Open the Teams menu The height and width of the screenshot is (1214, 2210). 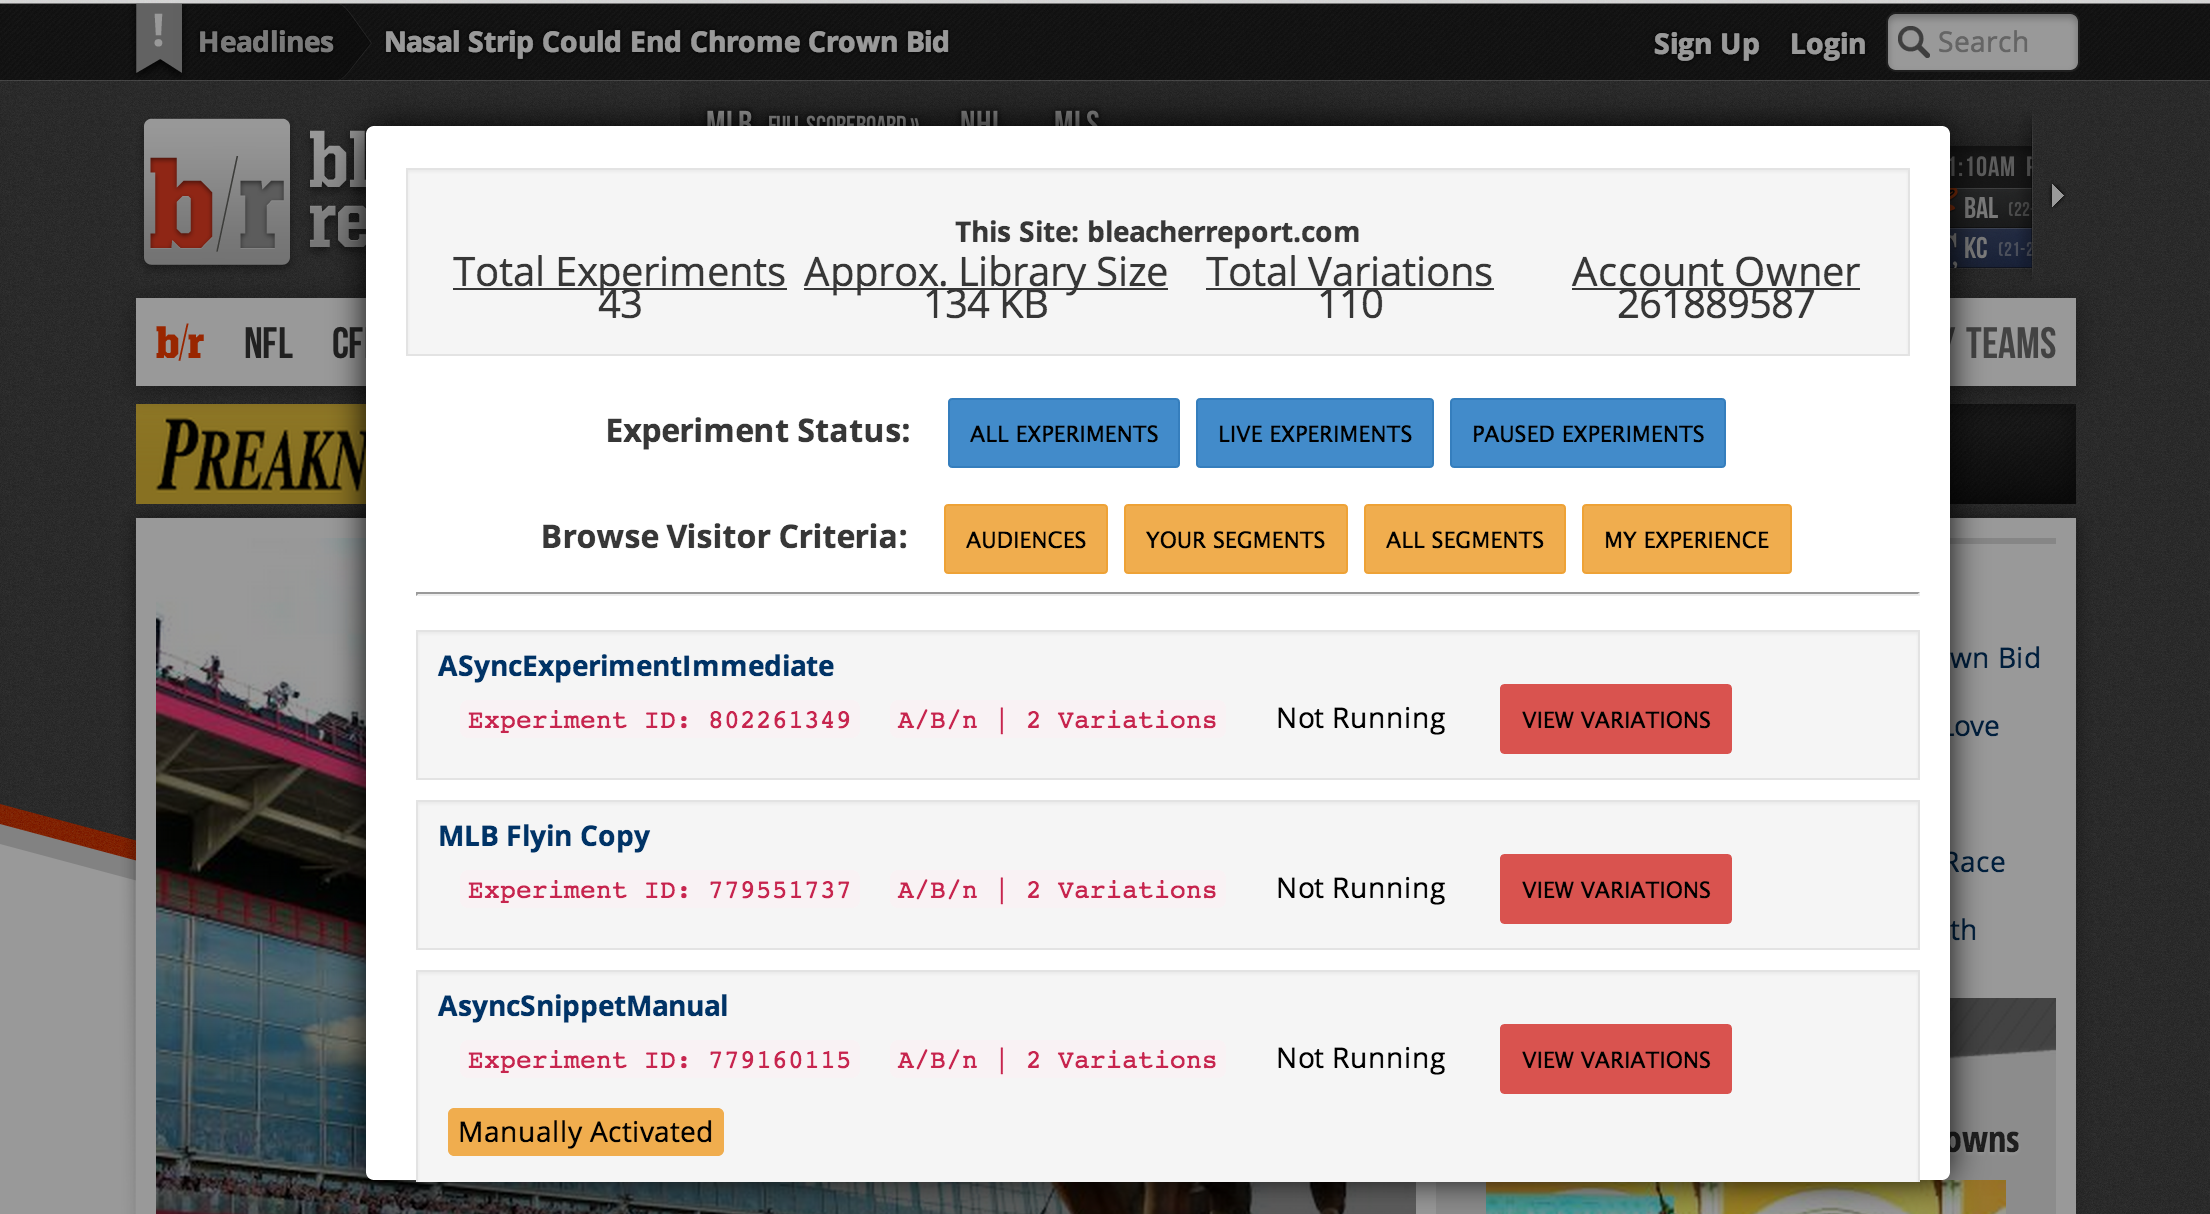(x=2010, y=343)
